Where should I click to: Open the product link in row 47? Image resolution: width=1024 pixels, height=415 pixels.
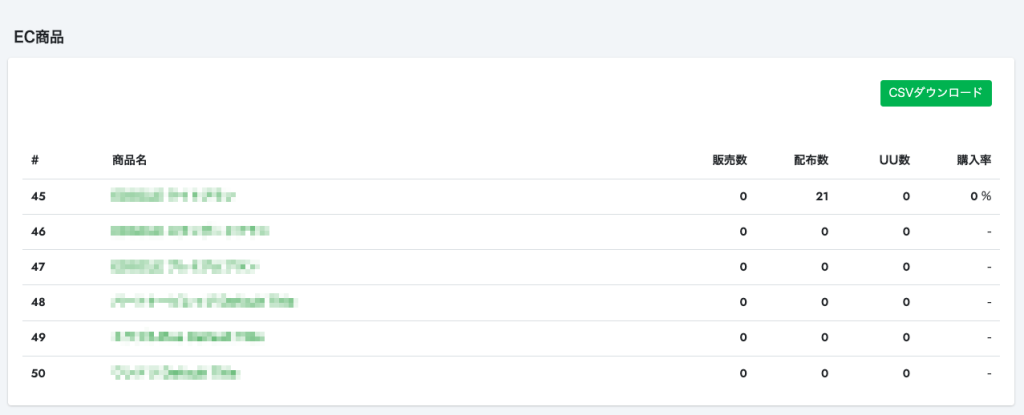[185, 267]
